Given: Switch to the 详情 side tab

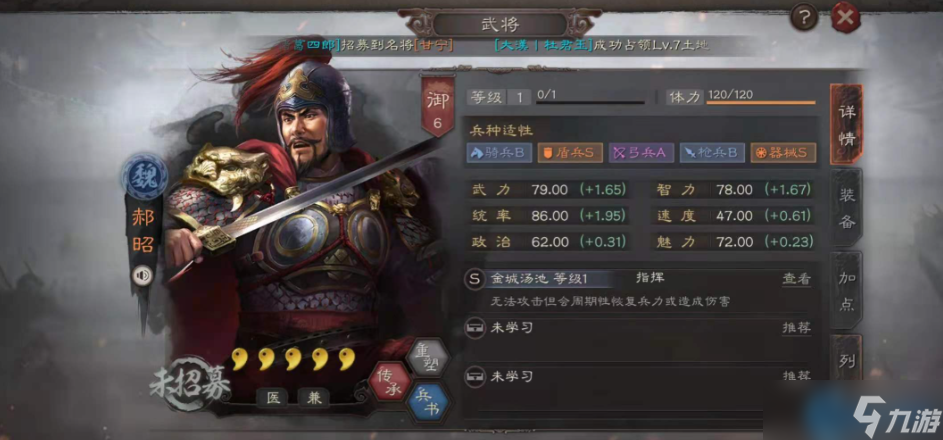Looking at the screenshot, I should coord(846,124).
